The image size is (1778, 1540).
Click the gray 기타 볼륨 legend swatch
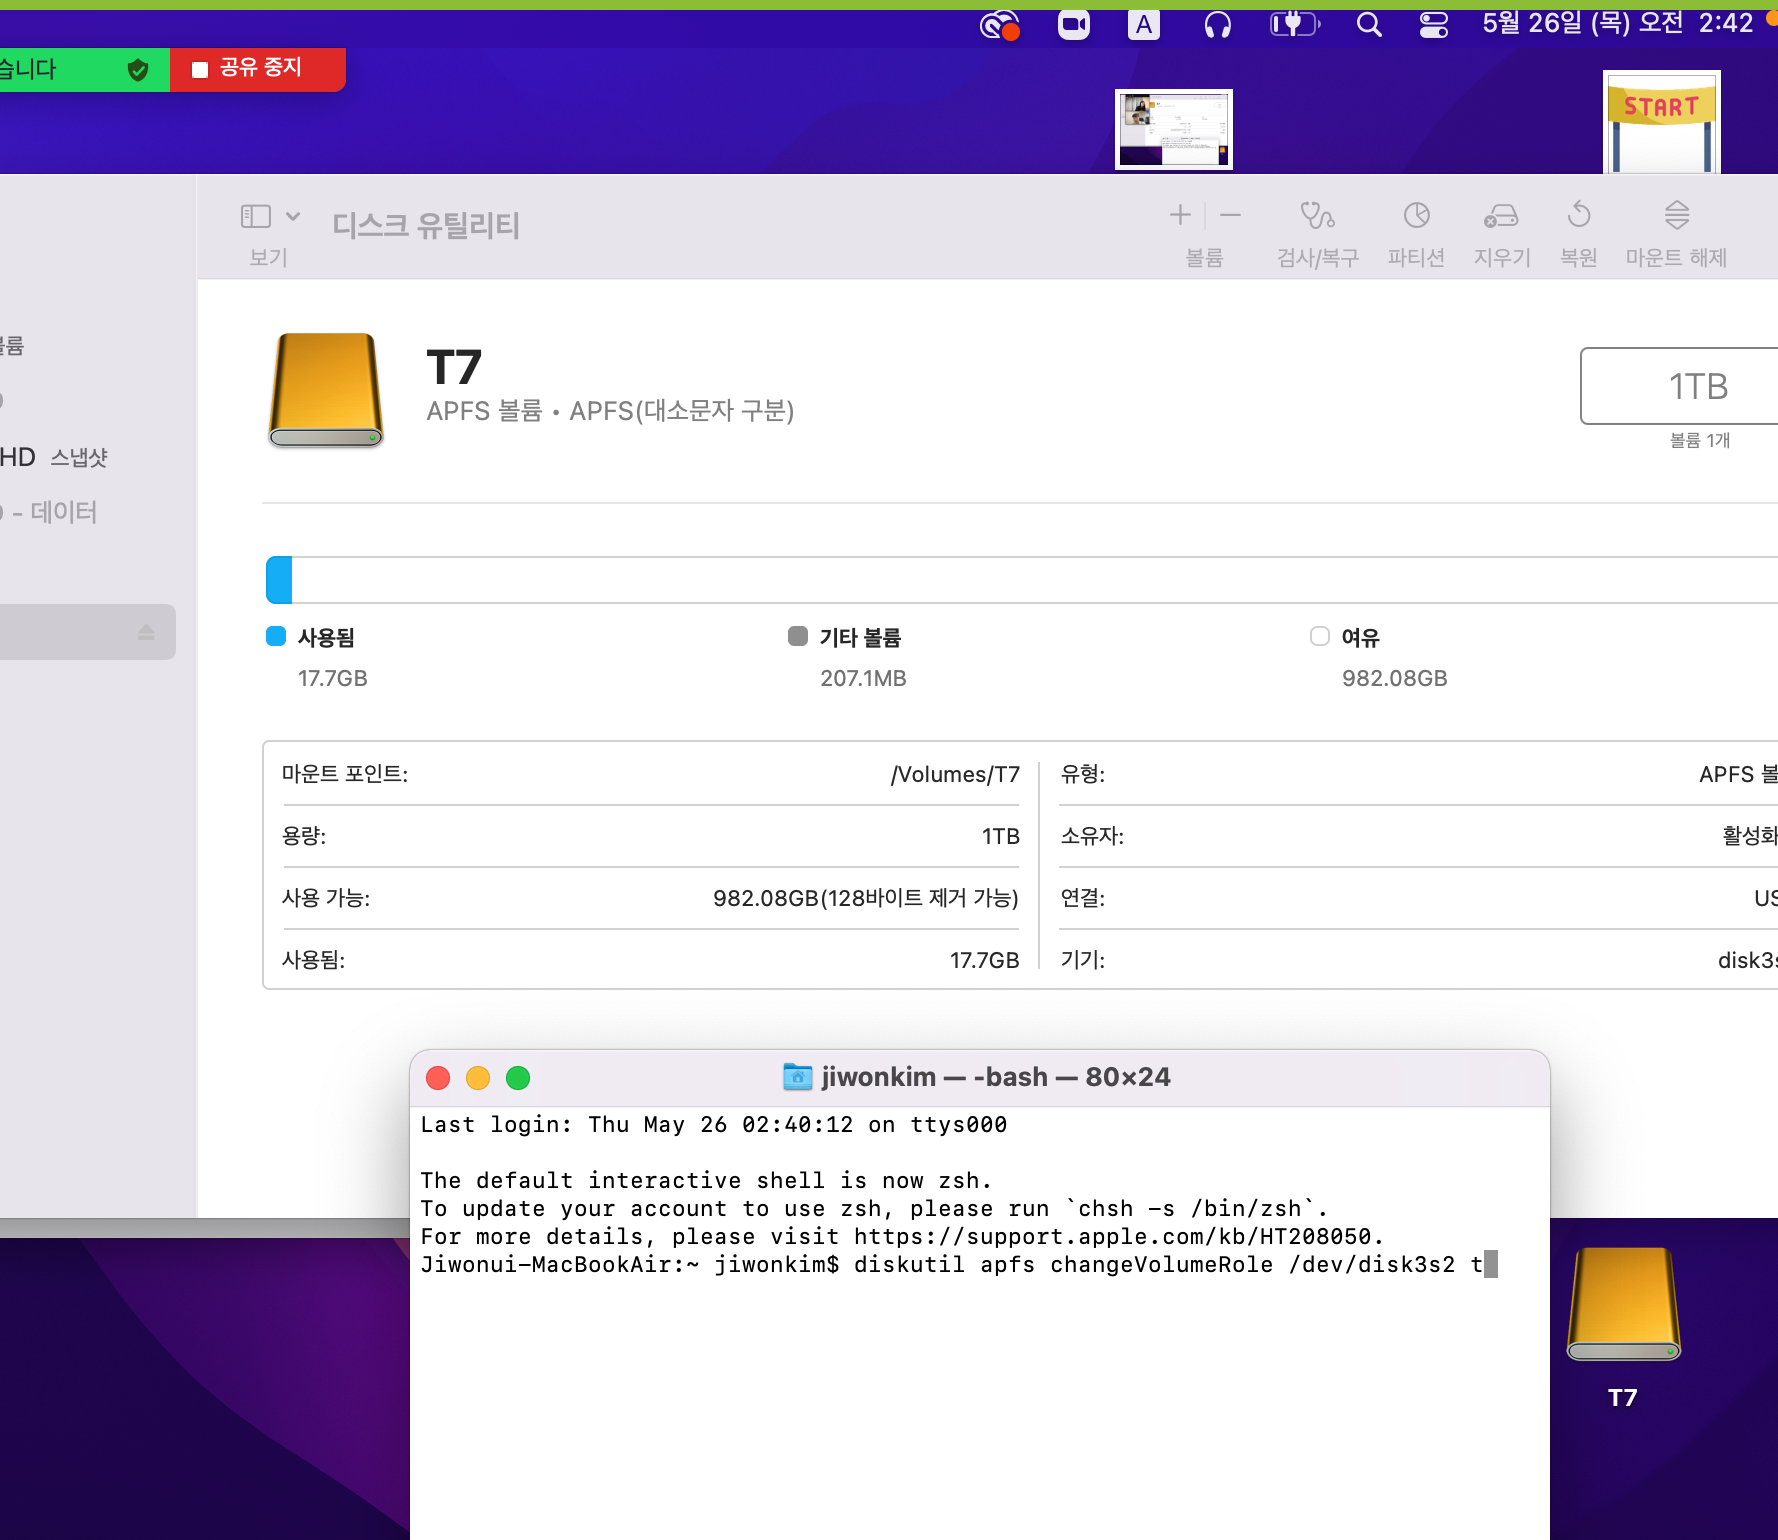(x=798, y=636)
